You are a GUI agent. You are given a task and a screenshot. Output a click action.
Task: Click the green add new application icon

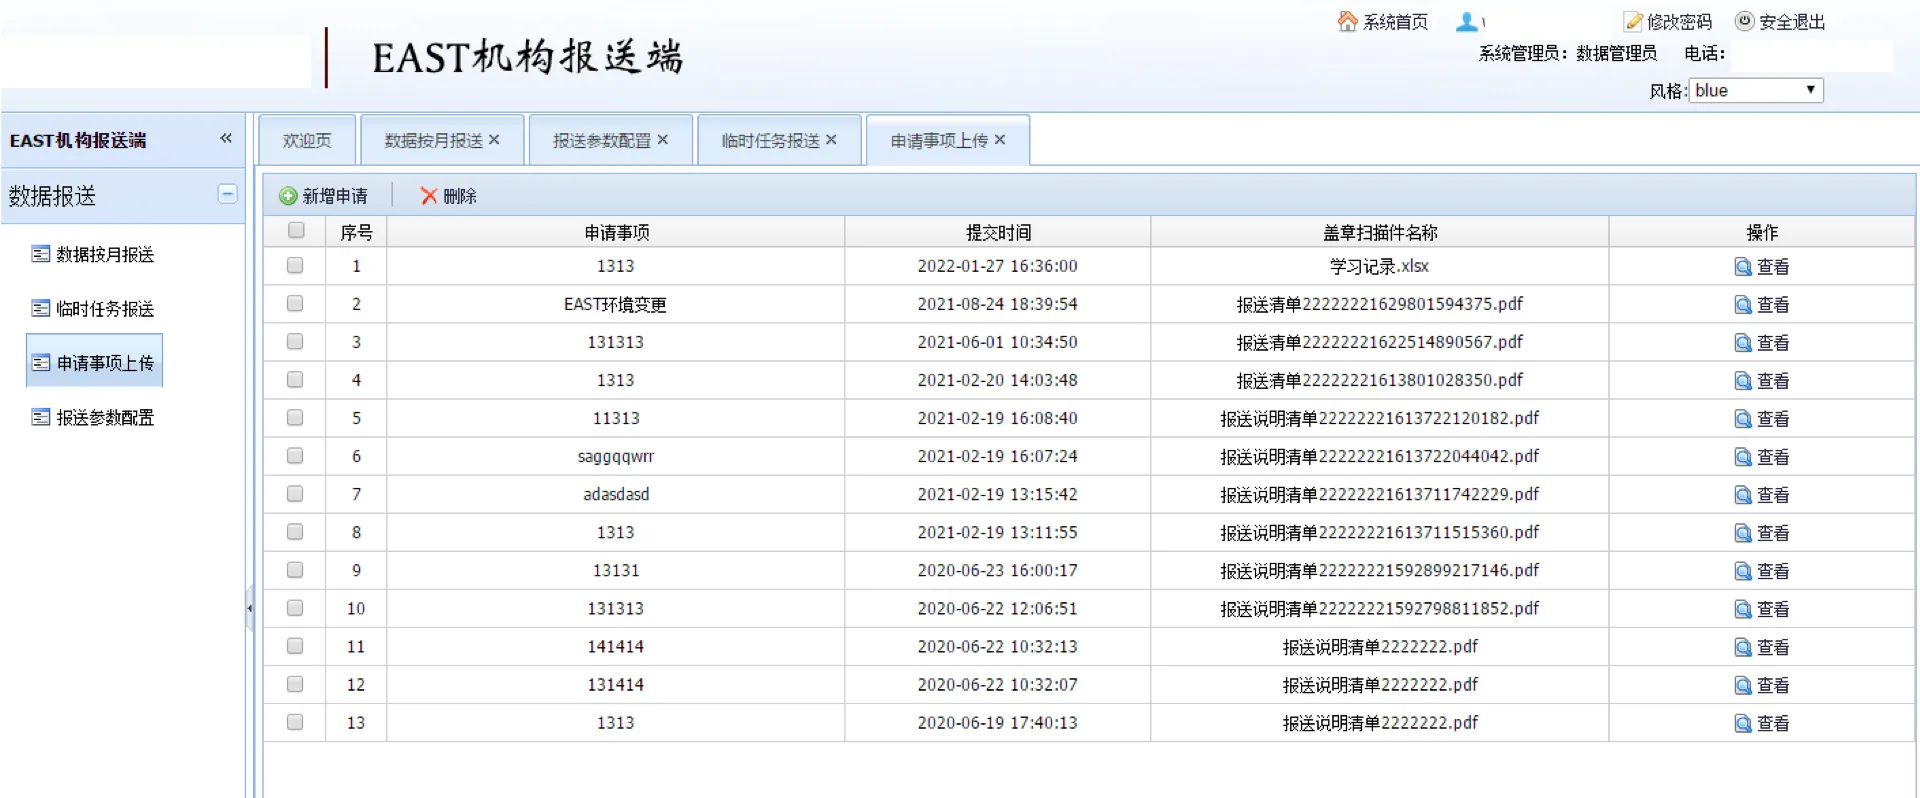click(x=288, y=196)
